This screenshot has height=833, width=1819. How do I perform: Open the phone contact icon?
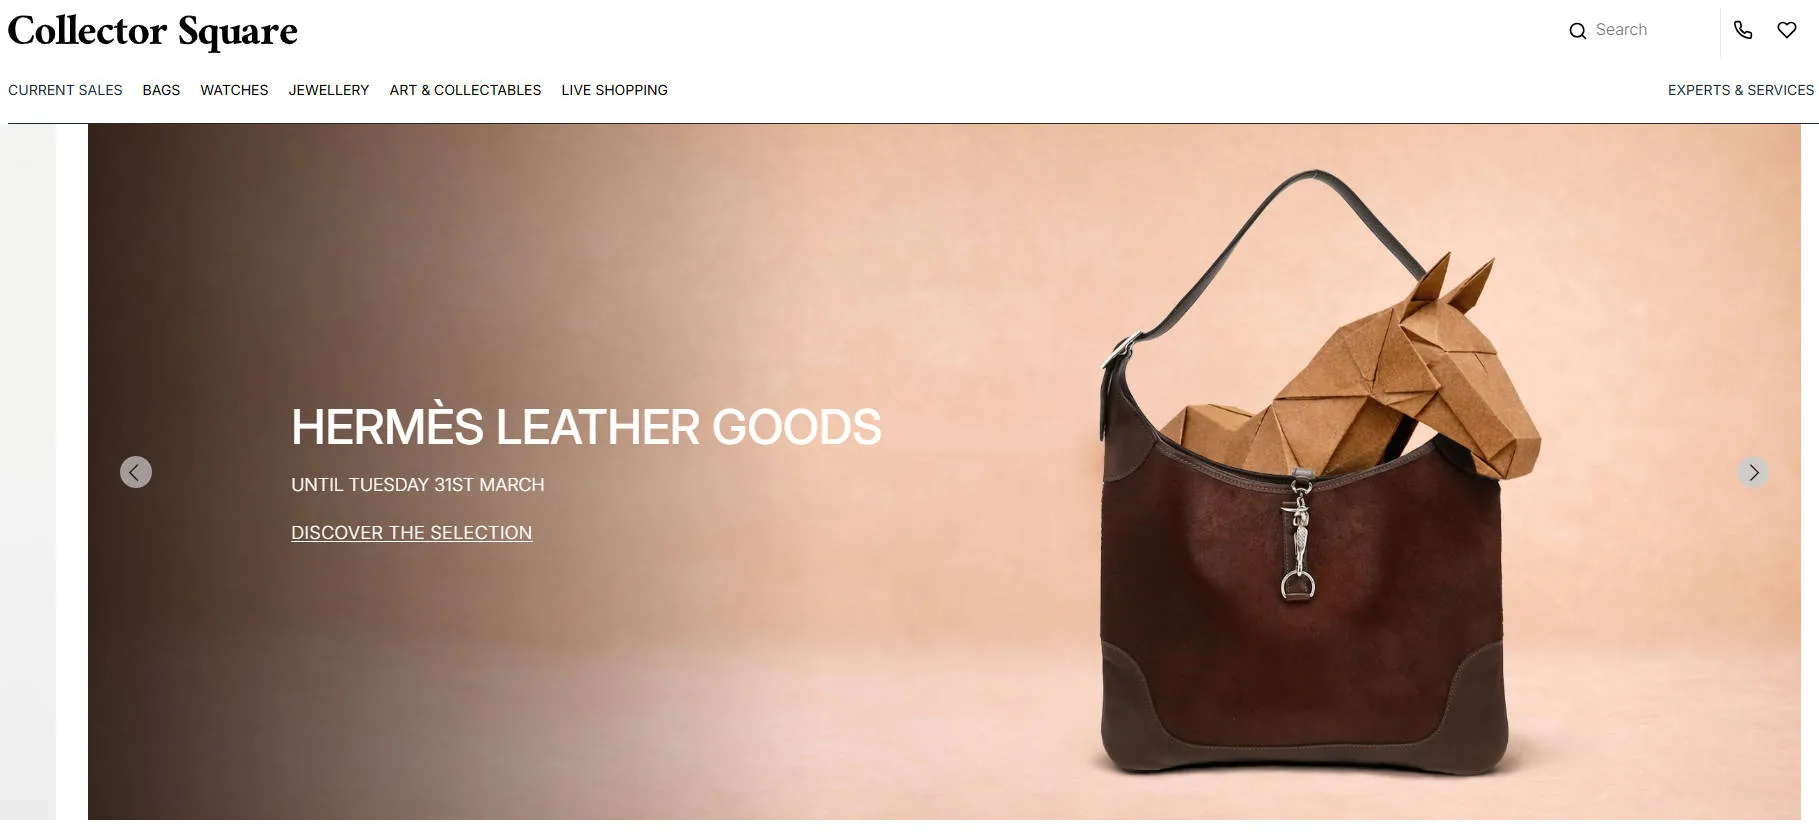point(1743,30)
